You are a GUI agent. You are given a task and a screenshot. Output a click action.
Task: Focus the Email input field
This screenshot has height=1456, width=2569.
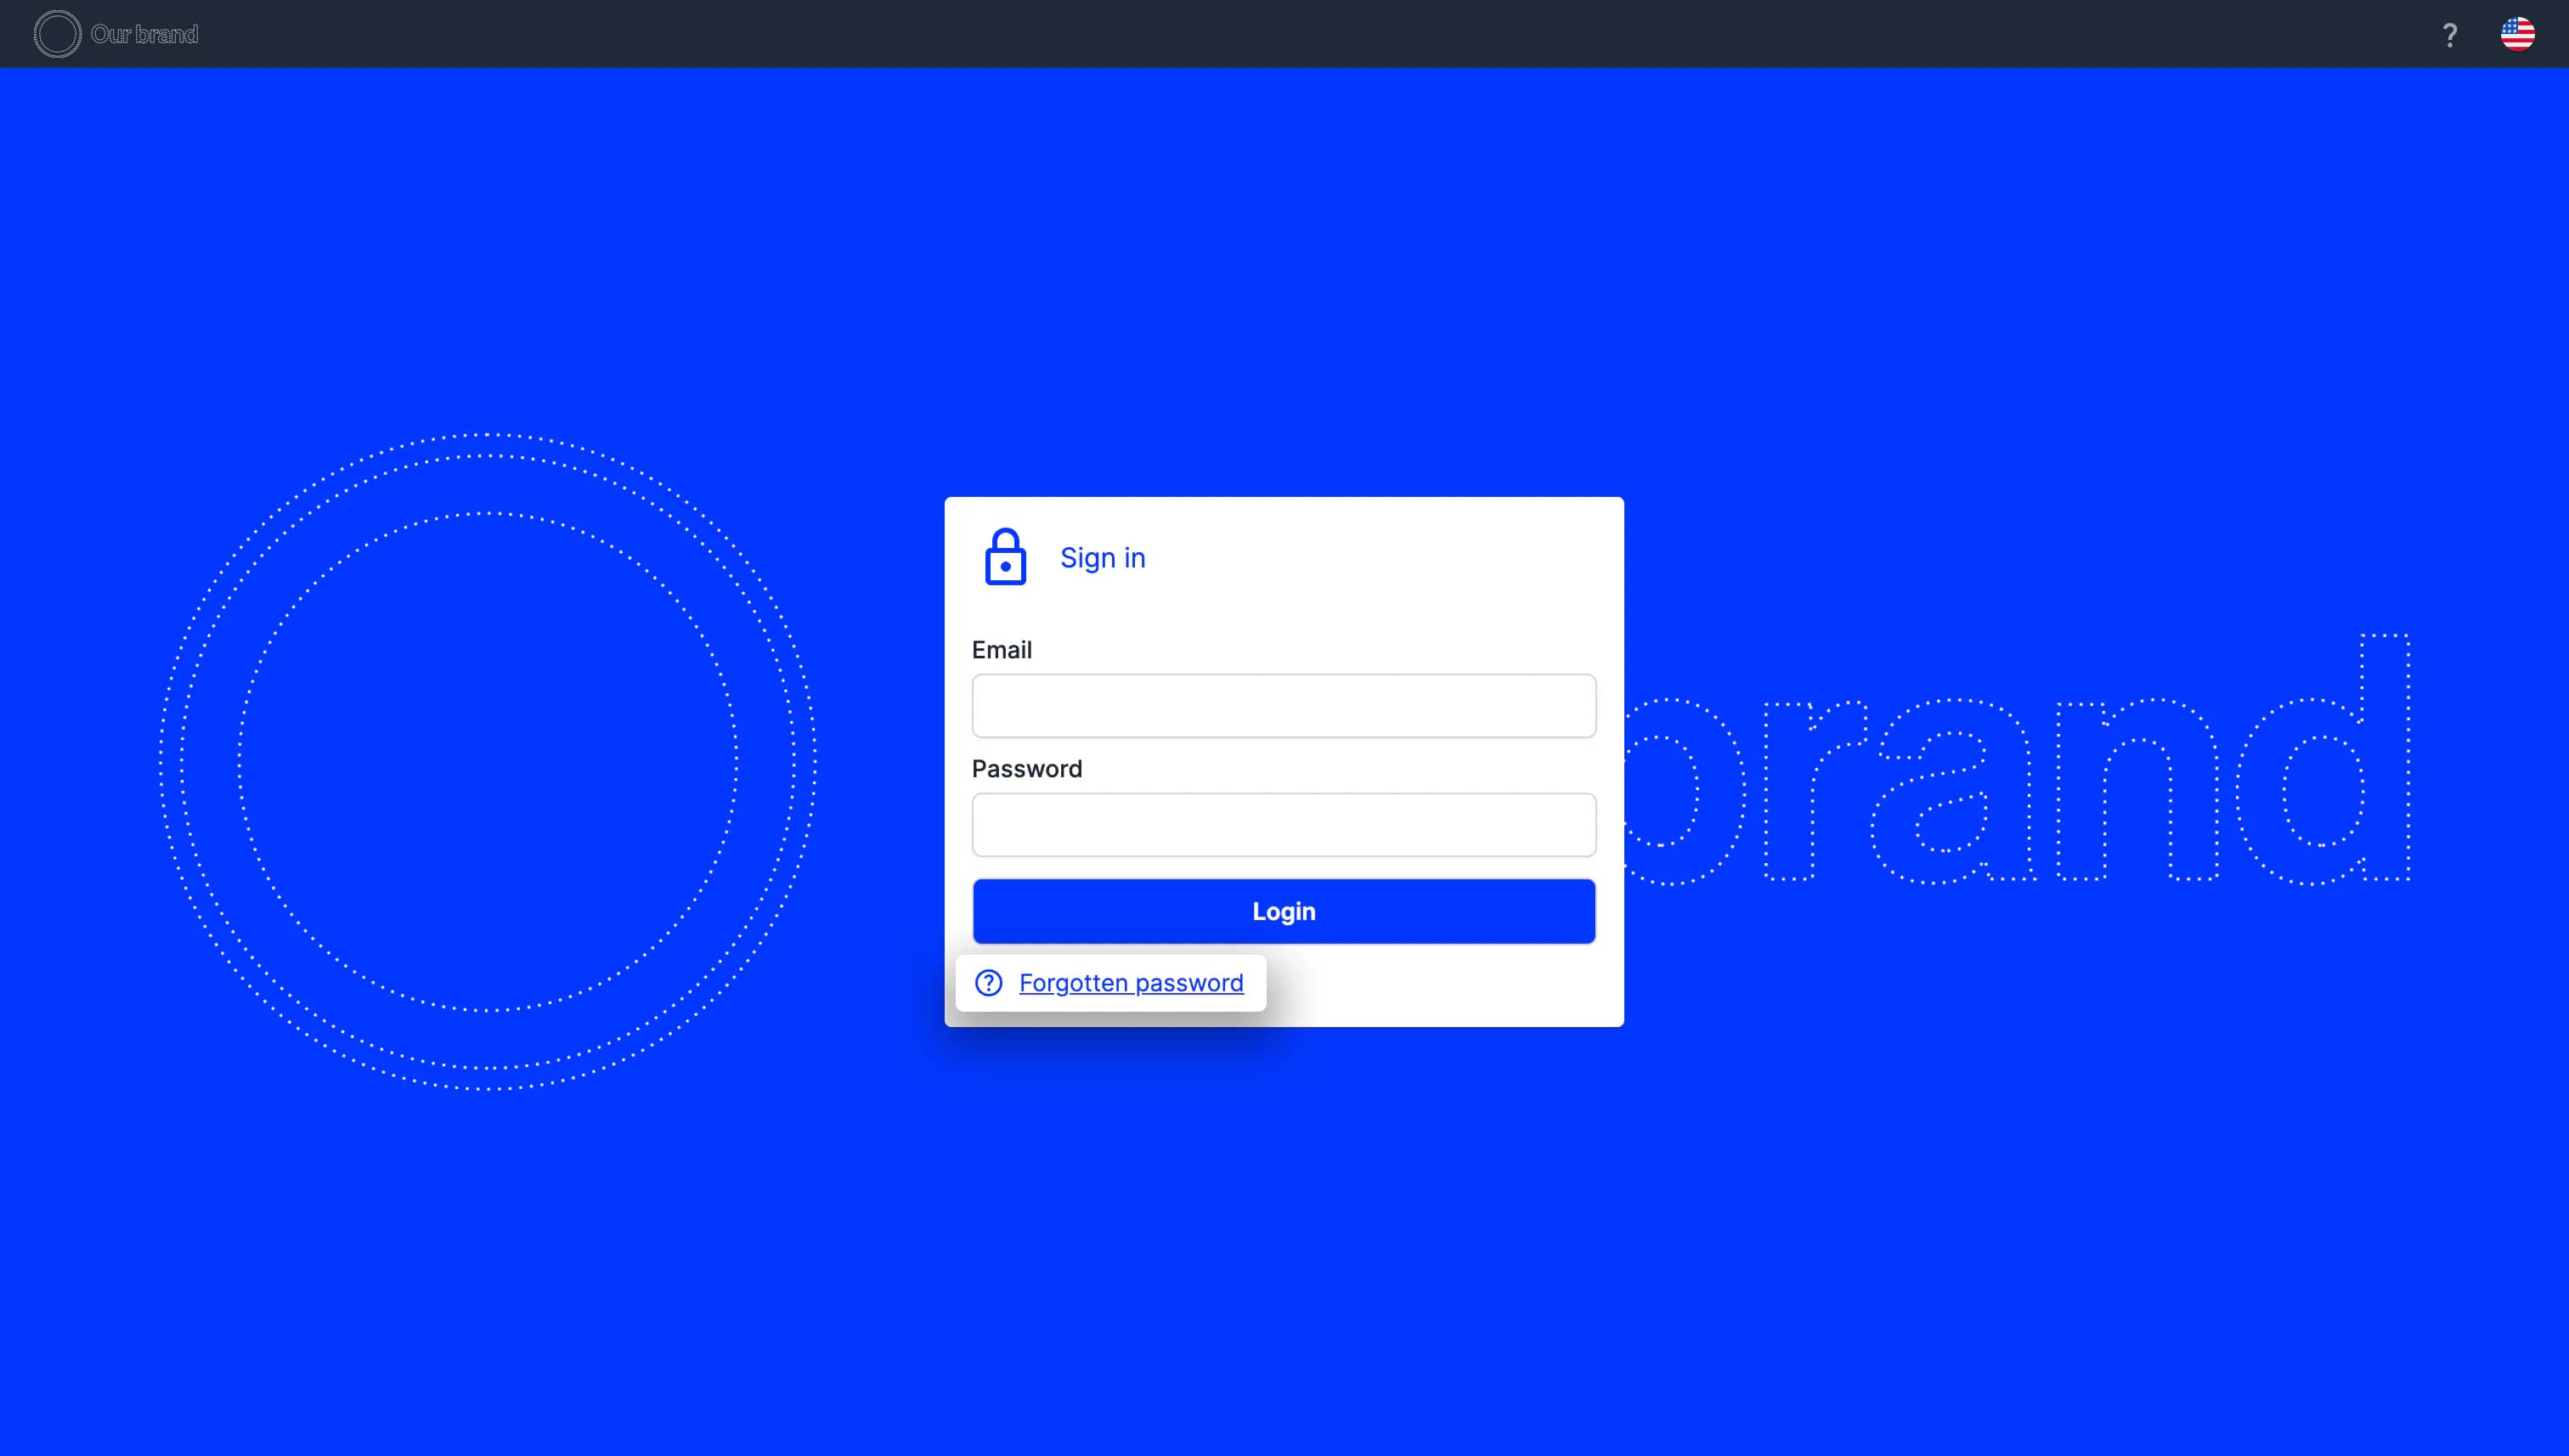[1283, 706]
